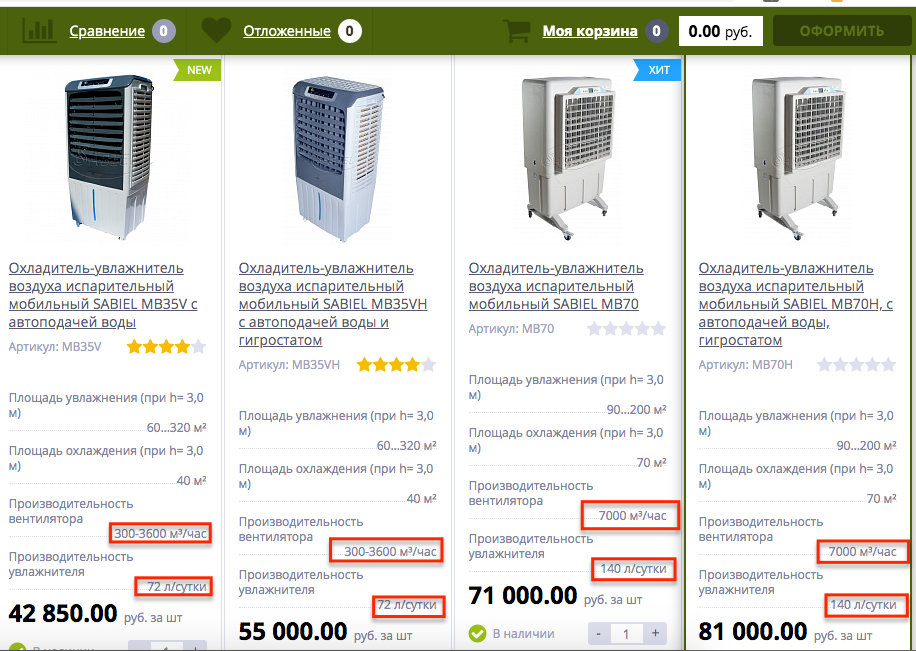Rate MB70H using its empty stars
Viewport: 916px width, 651px height.
[856, 365]
